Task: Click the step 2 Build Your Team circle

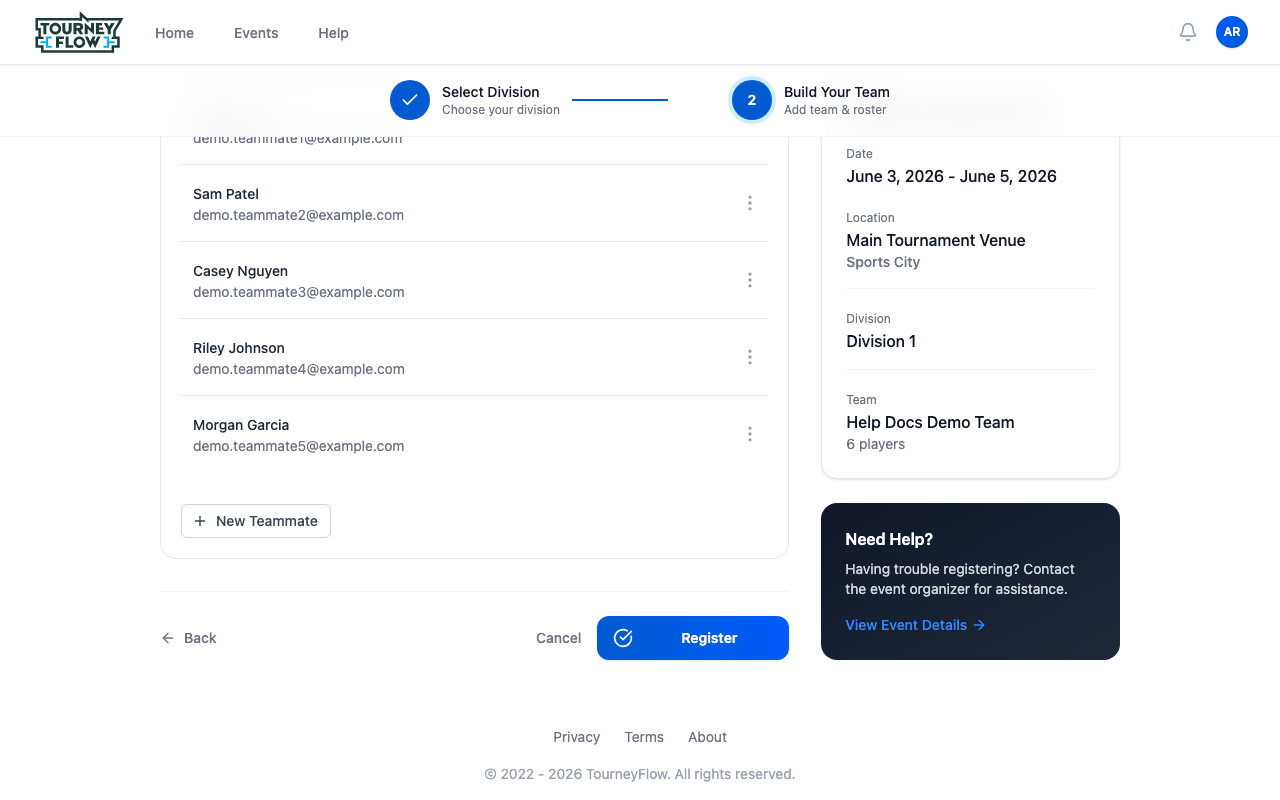Action: coord(752,100)
